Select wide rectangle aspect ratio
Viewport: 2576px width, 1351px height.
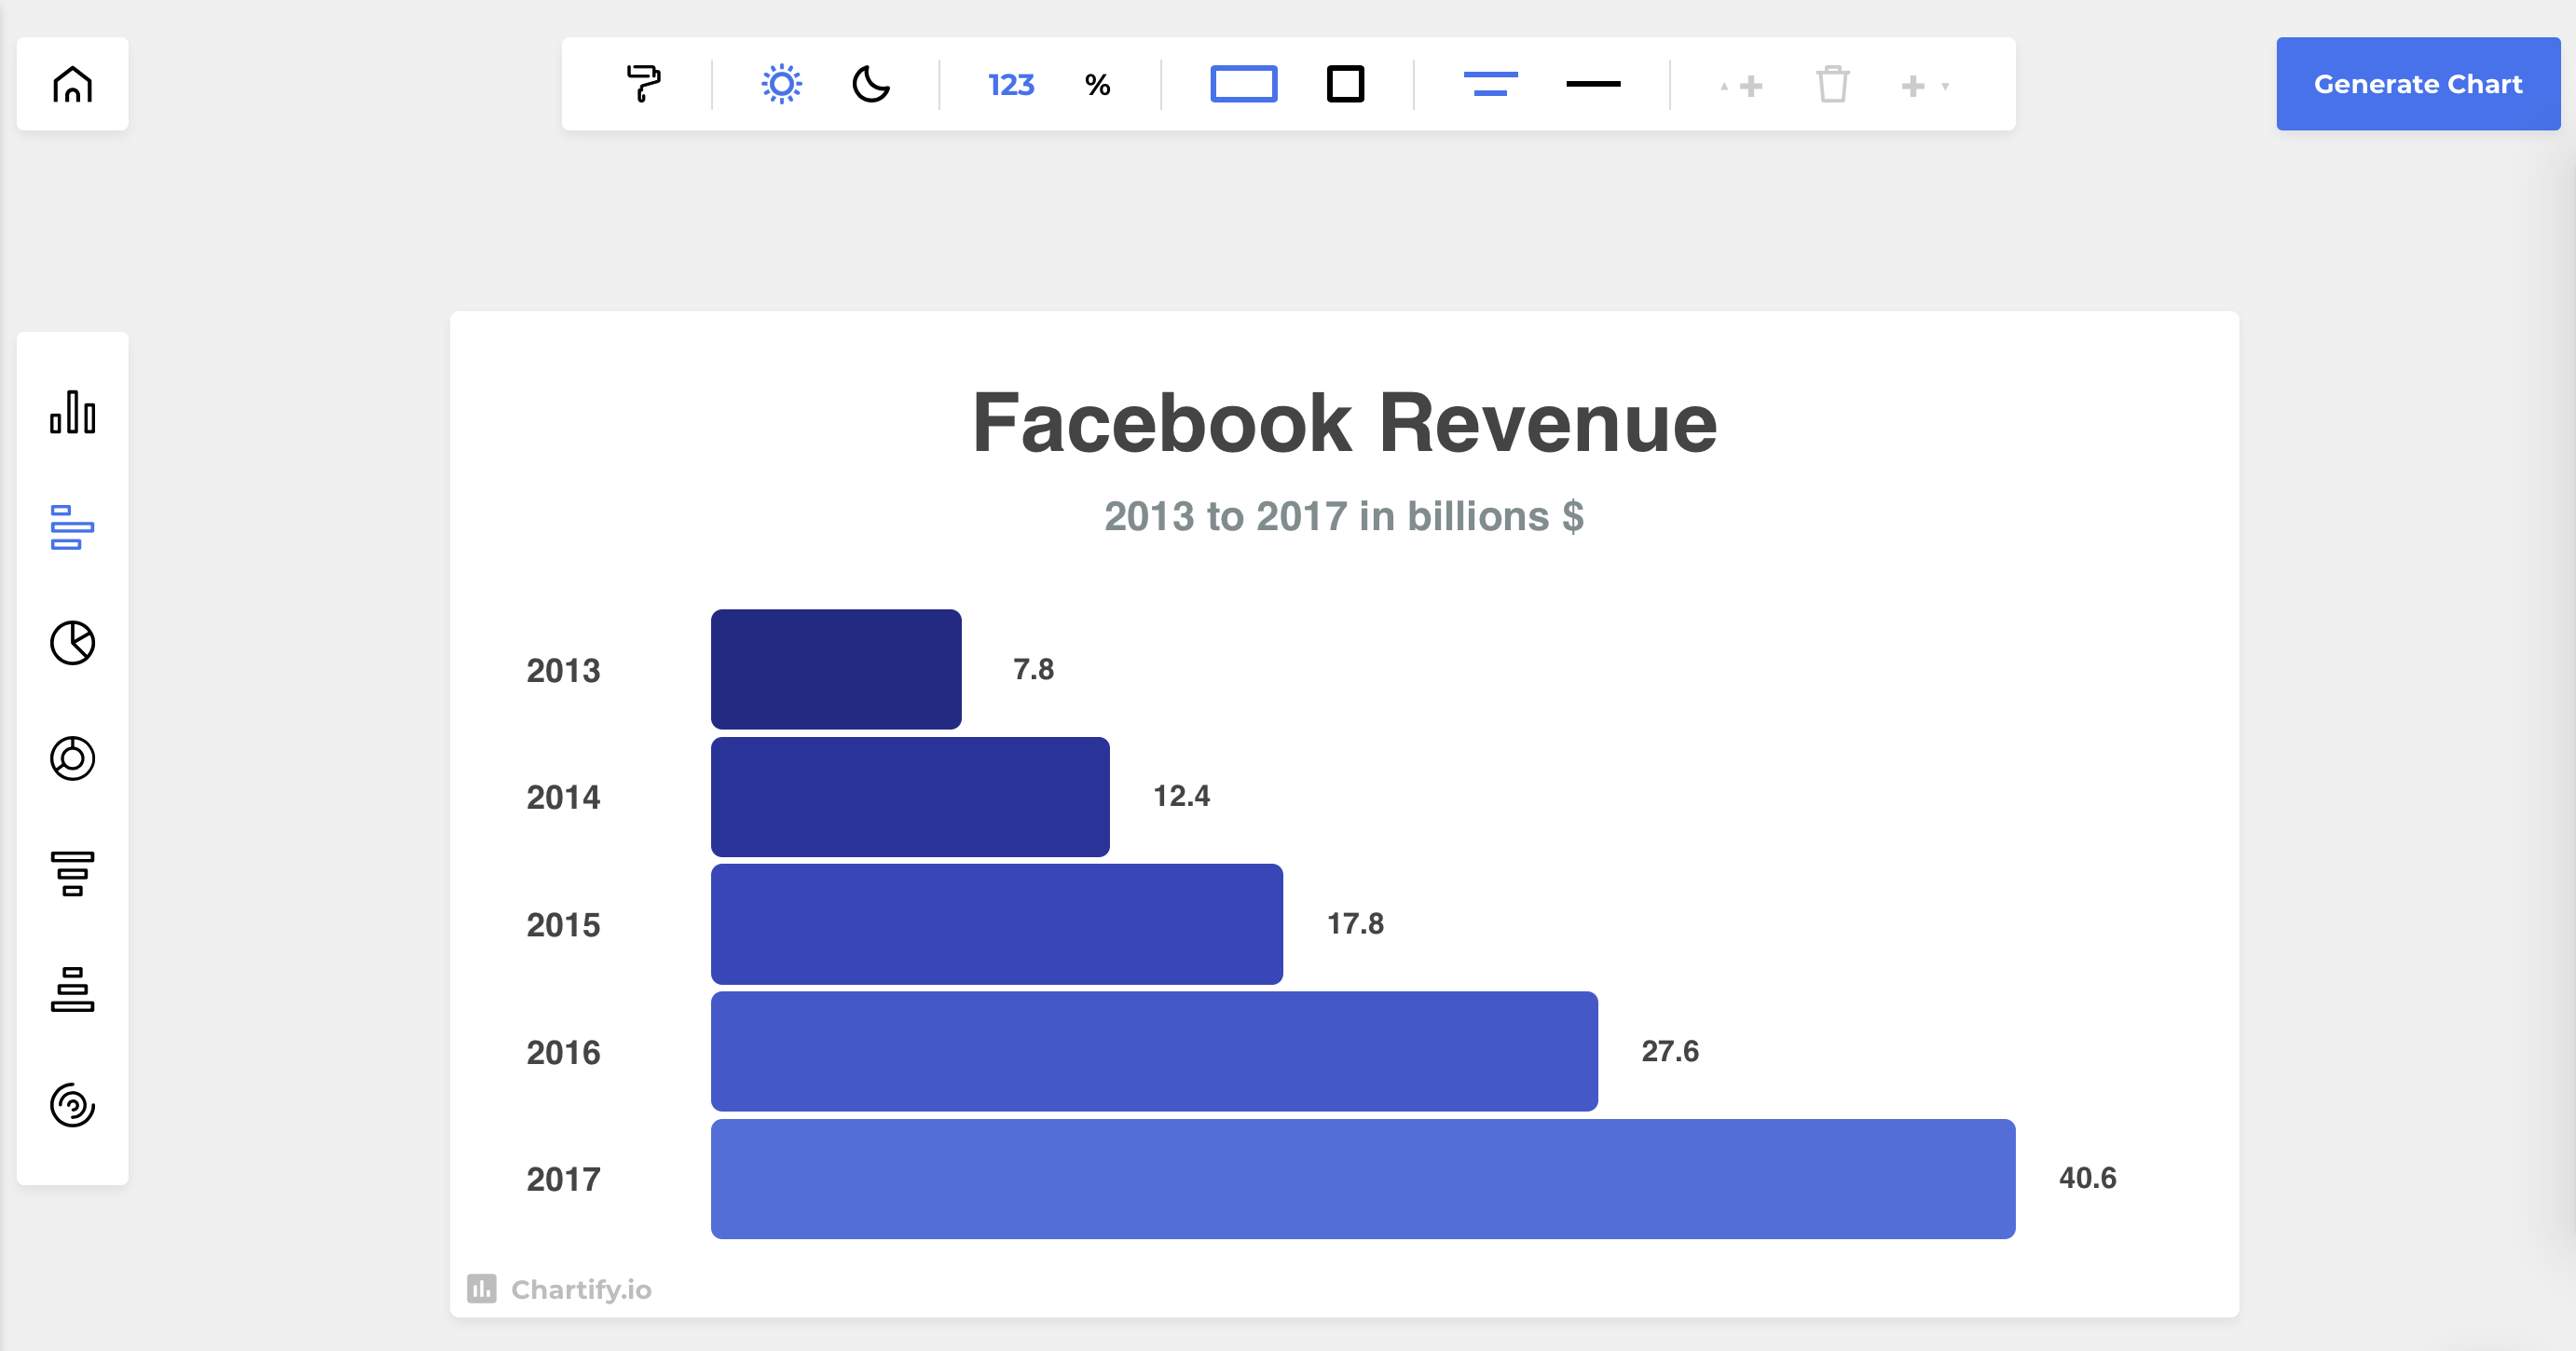1243,84
